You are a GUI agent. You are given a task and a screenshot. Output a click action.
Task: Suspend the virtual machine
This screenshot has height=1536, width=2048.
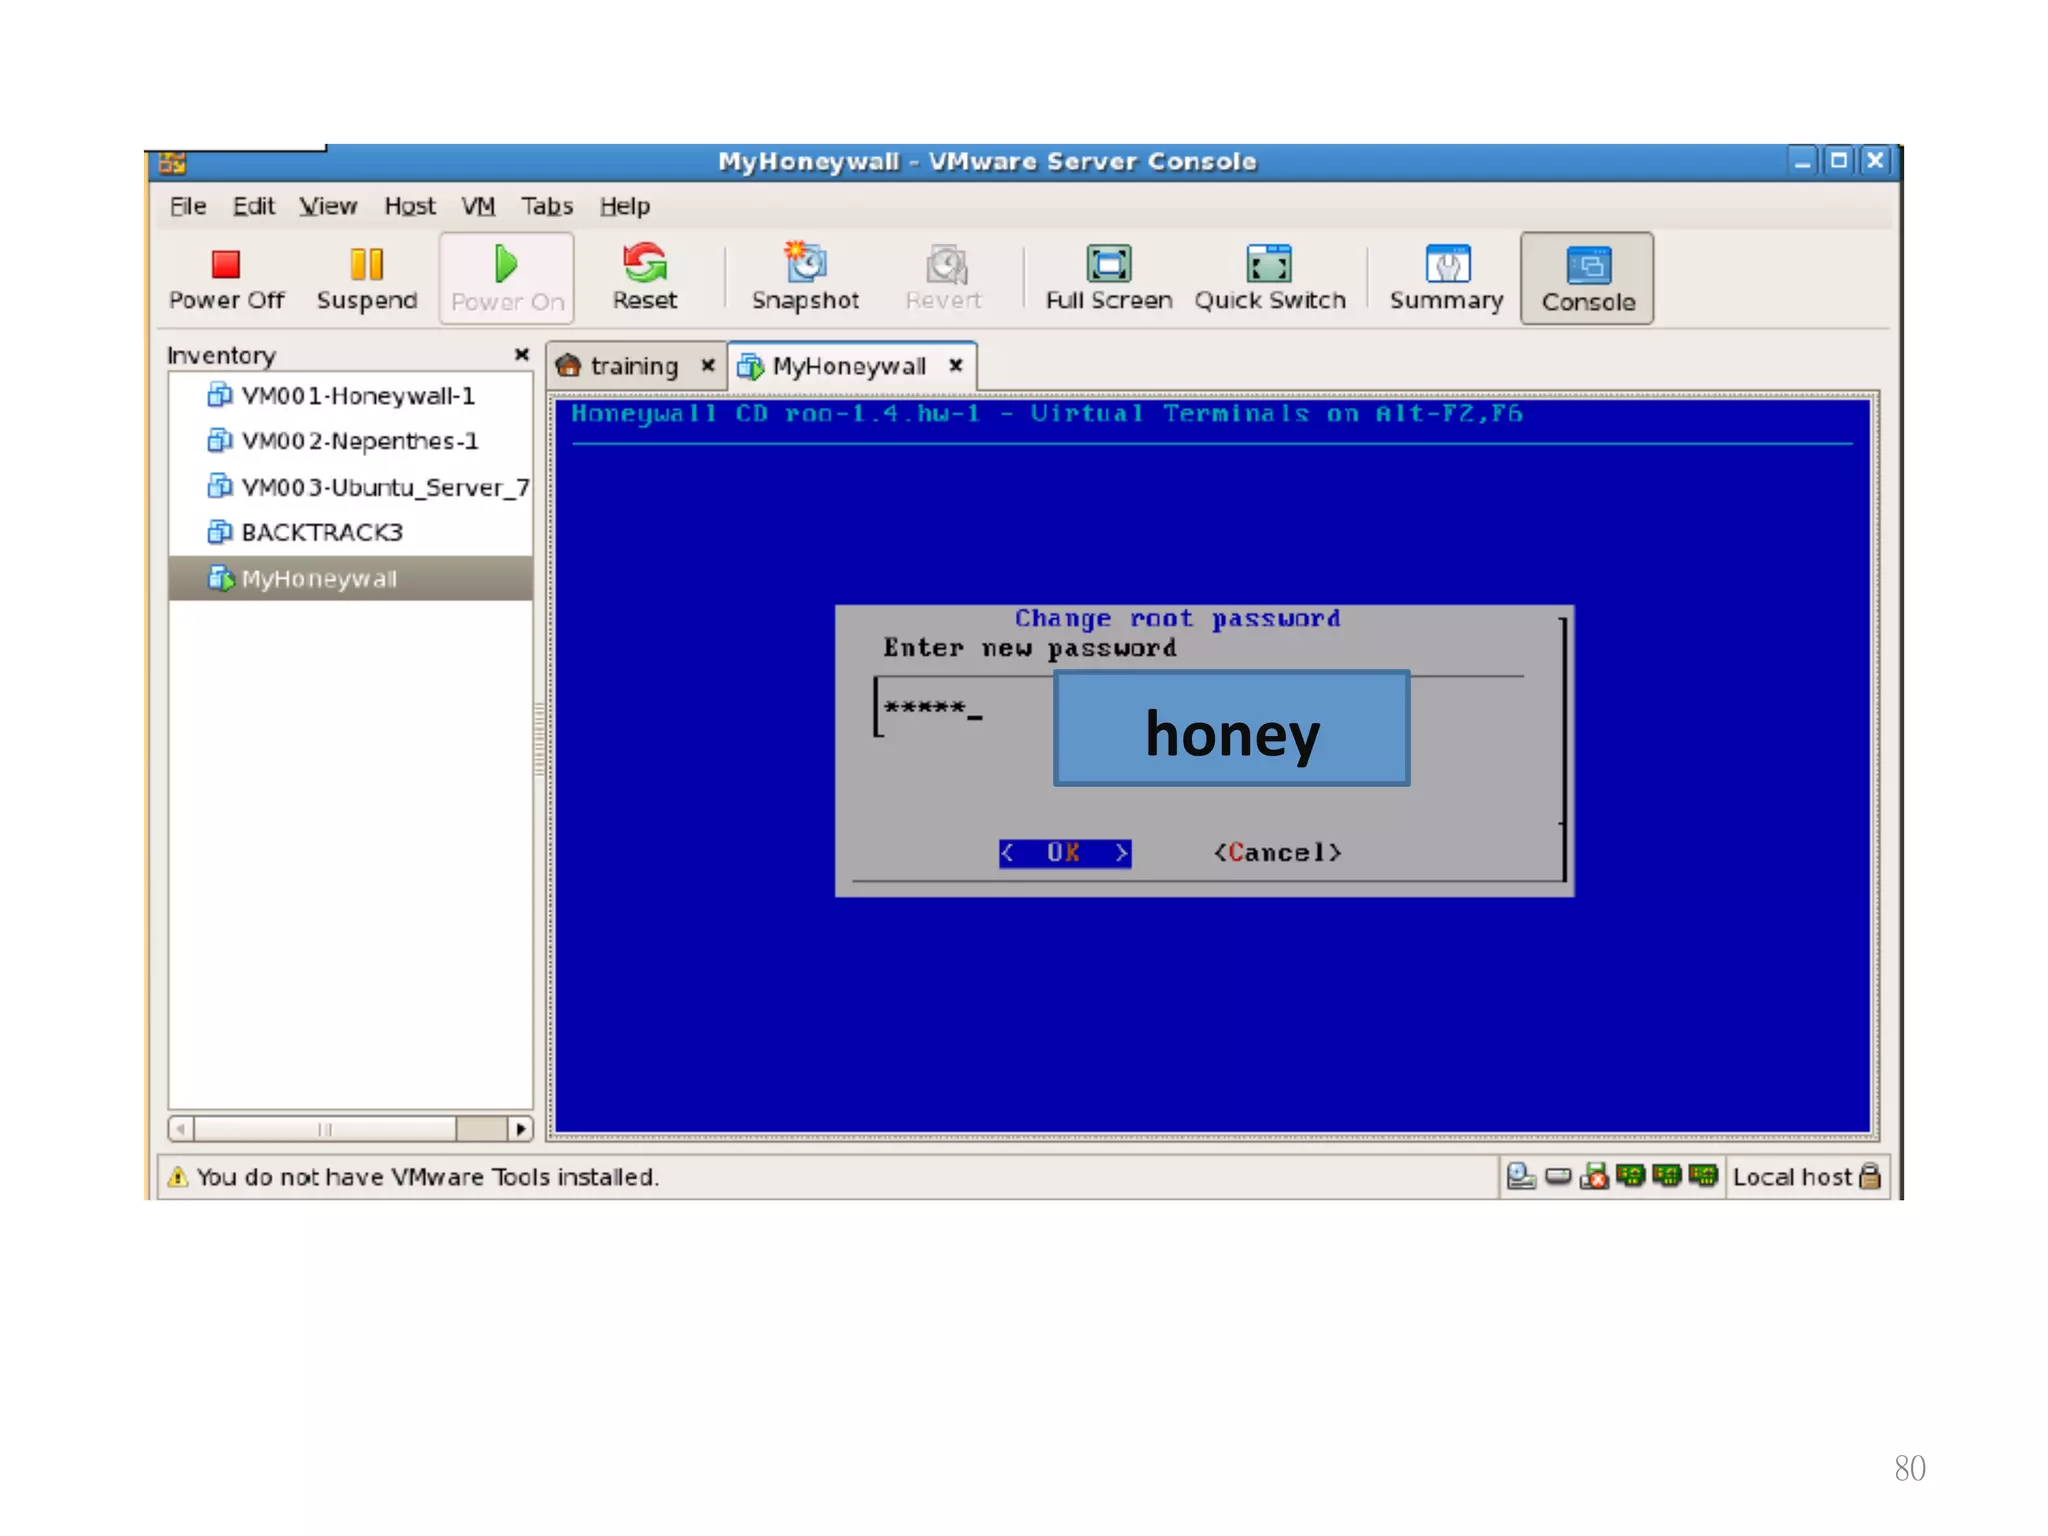(366, 279)
